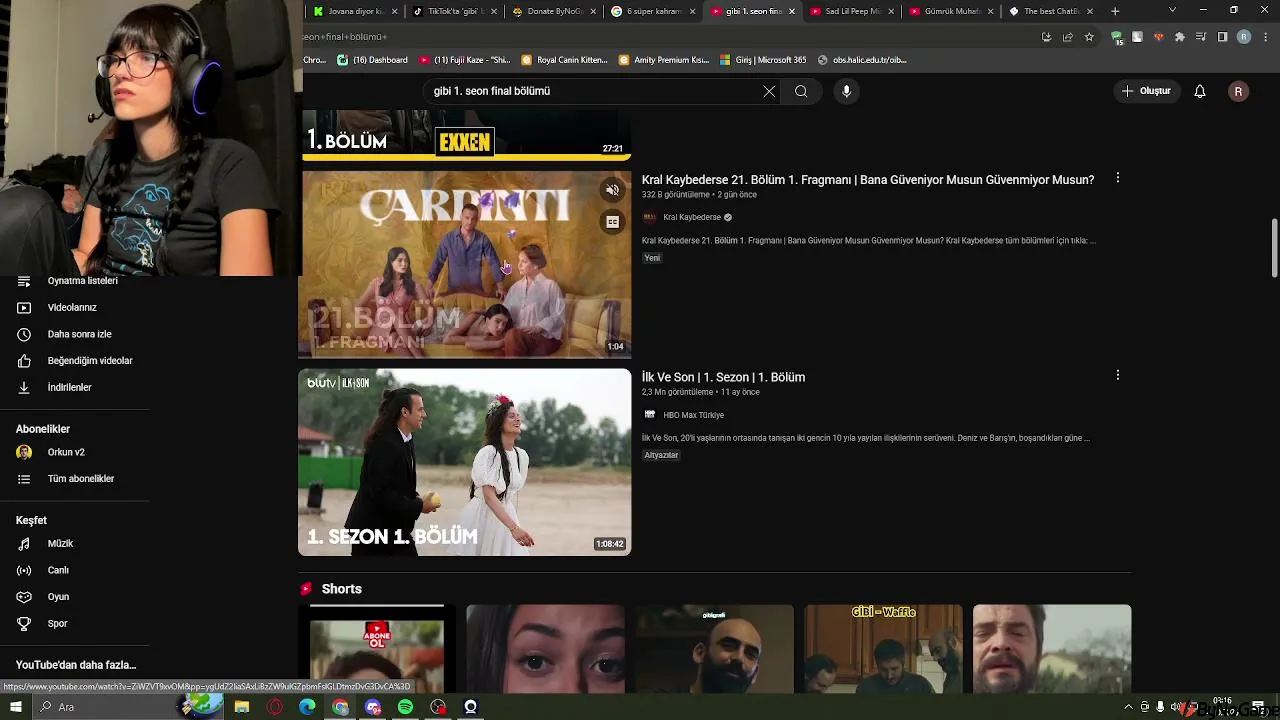Click the share page icon in address bar
The image size is (1280, 720).
pyautogui.click(x=1068, y=37)
